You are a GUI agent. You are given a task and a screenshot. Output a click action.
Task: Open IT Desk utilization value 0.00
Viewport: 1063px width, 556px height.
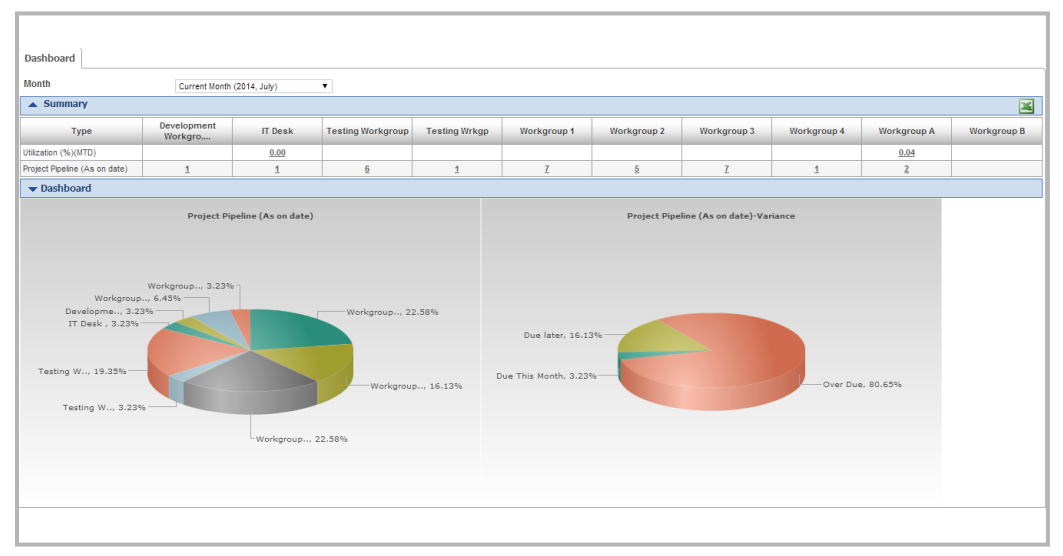pyautogui.click(x=277, y=153)
